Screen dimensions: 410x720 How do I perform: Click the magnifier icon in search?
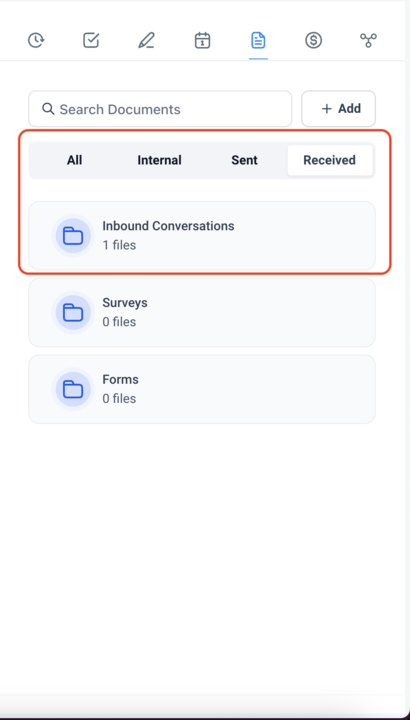(48, 109)
